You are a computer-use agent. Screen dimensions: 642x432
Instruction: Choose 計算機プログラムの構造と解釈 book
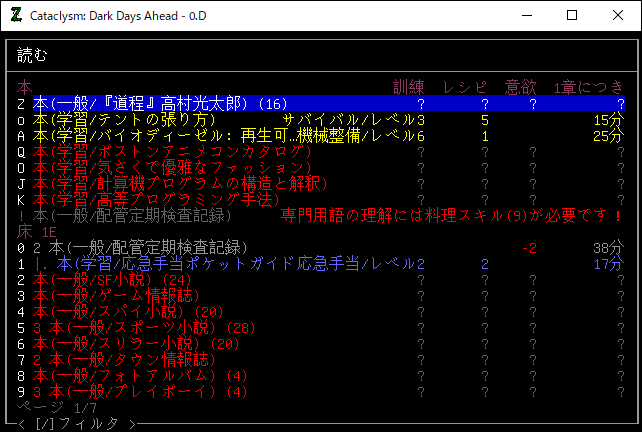180,184
